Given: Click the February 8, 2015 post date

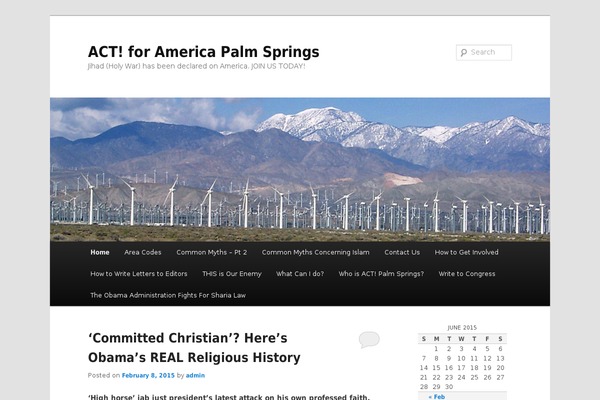Looking at the screenshot, I should [148, 376].
